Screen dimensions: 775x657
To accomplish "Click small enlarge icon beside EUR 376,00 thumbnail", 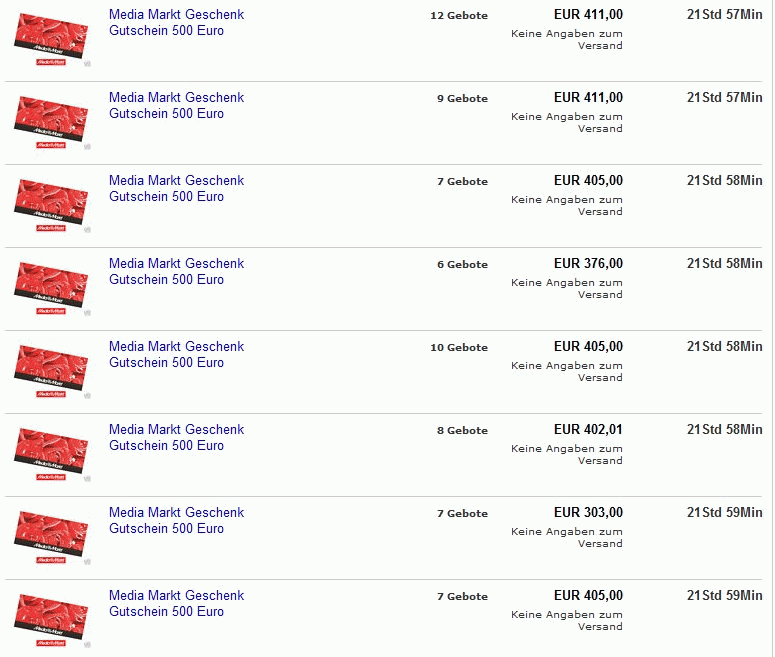I will (x=87, y=312).
